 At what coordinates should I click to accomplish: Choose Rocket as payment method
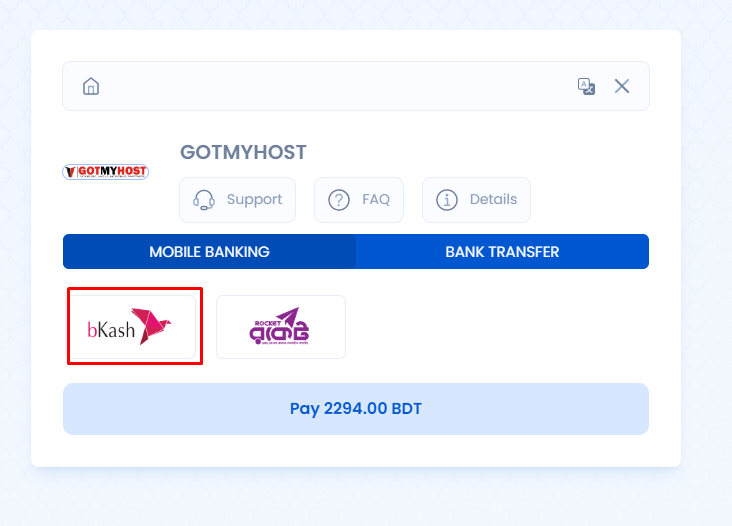281,327
